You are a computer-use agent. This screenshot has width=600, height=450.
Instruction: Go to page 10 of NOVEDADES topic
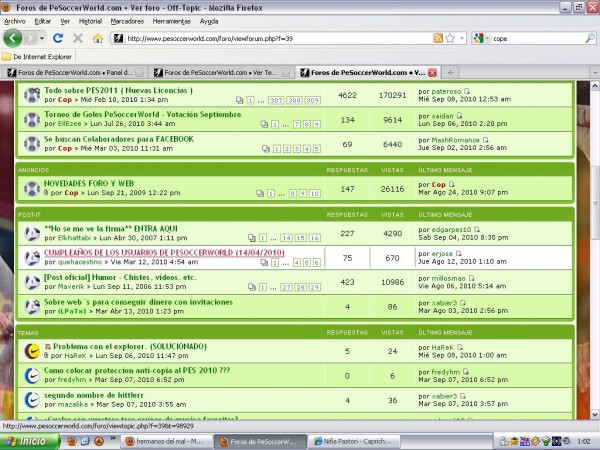(x=314, y=194)
